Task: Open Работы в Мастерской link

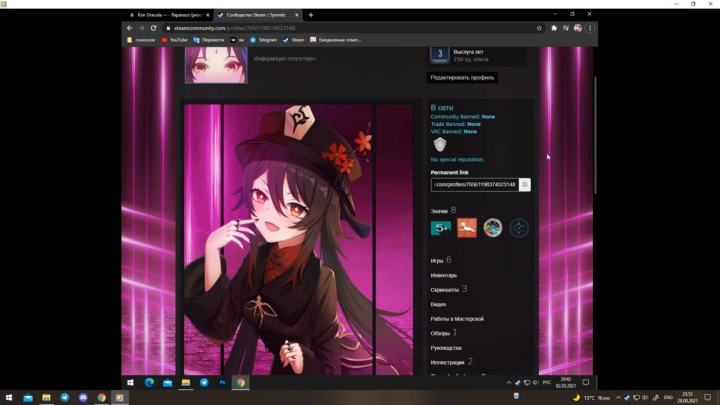Action: click(x=457, y=319)
